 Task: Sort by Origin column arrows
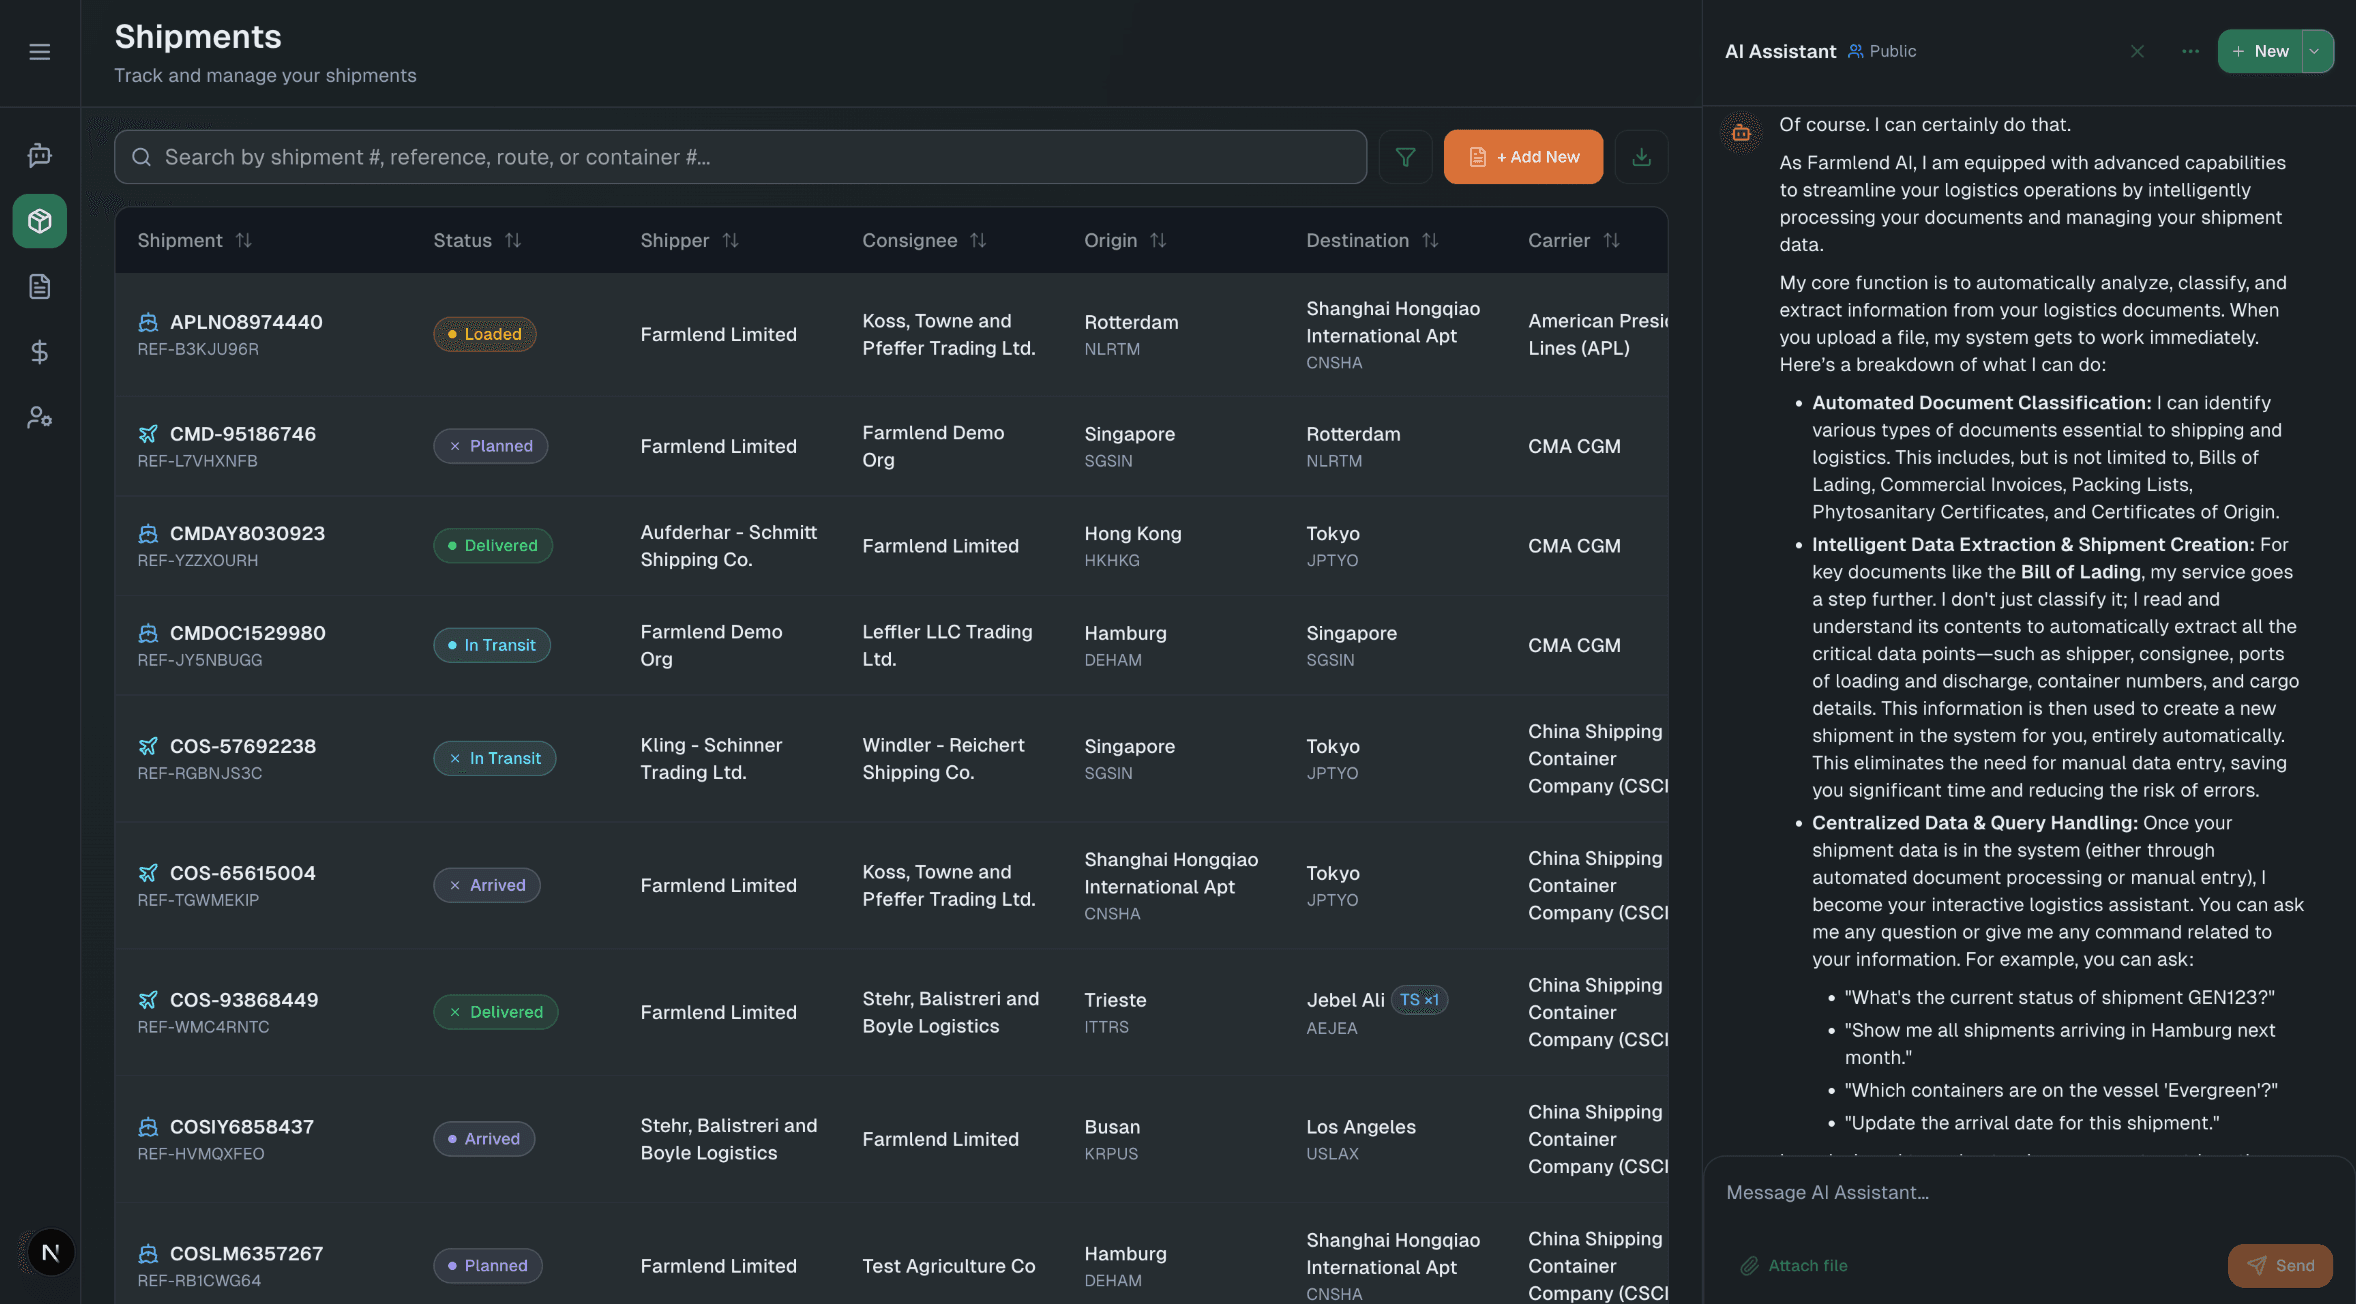pyautogui.click(x=1158, y=240)
